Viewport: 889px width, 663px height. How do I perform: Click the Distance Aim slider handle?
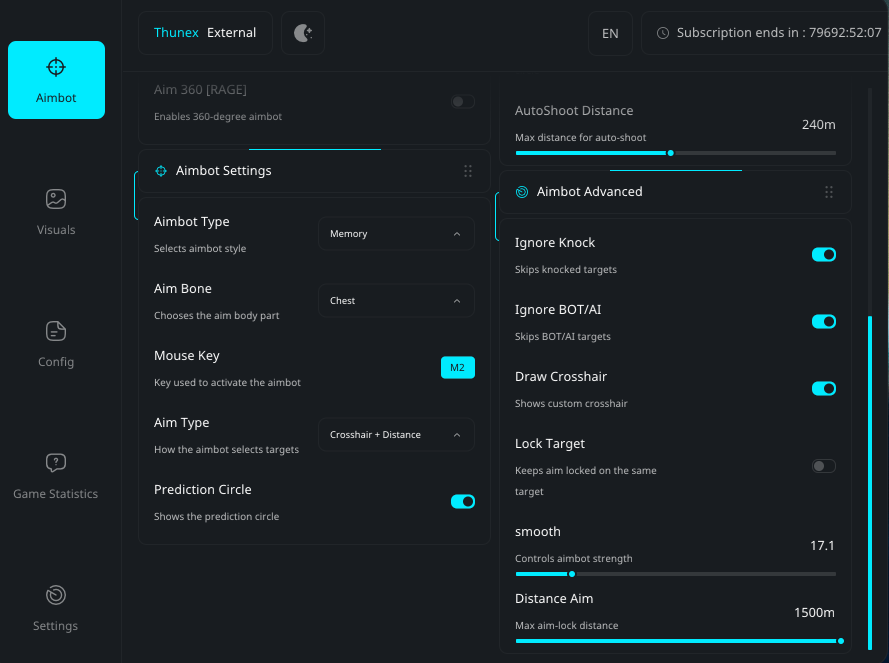point(841,641)
